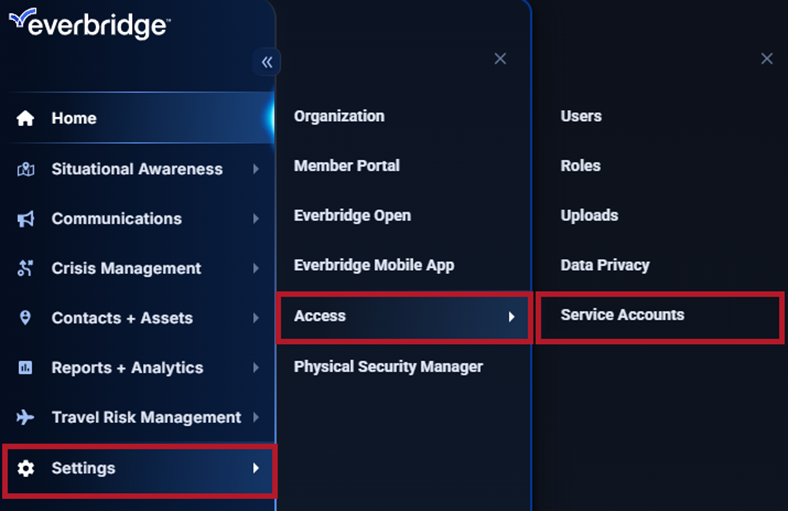788x511 pixels.
Task: Expand the Situational Awareness submenu arrow
Action: tap(256, 169)
